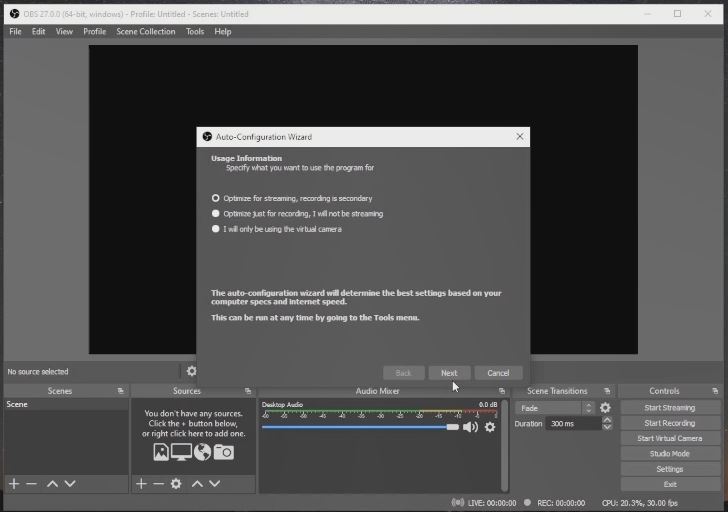The image size is (728, 512).
Task: Click Next in Auto-Configuration Wizard
Action: pos(449,373)
